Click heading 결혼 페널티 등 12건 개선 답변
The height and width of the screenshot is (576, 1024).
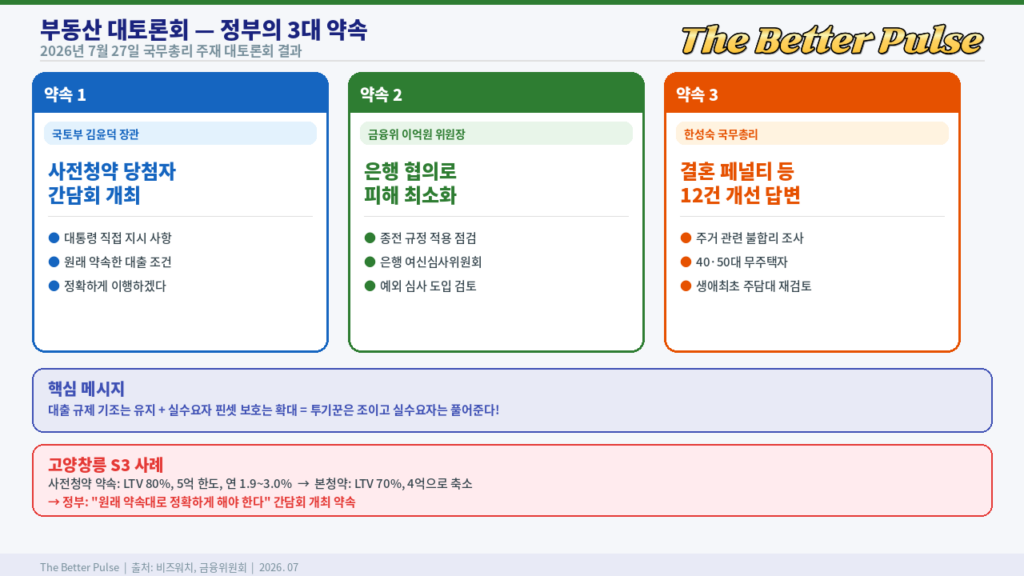click(740, 184)
